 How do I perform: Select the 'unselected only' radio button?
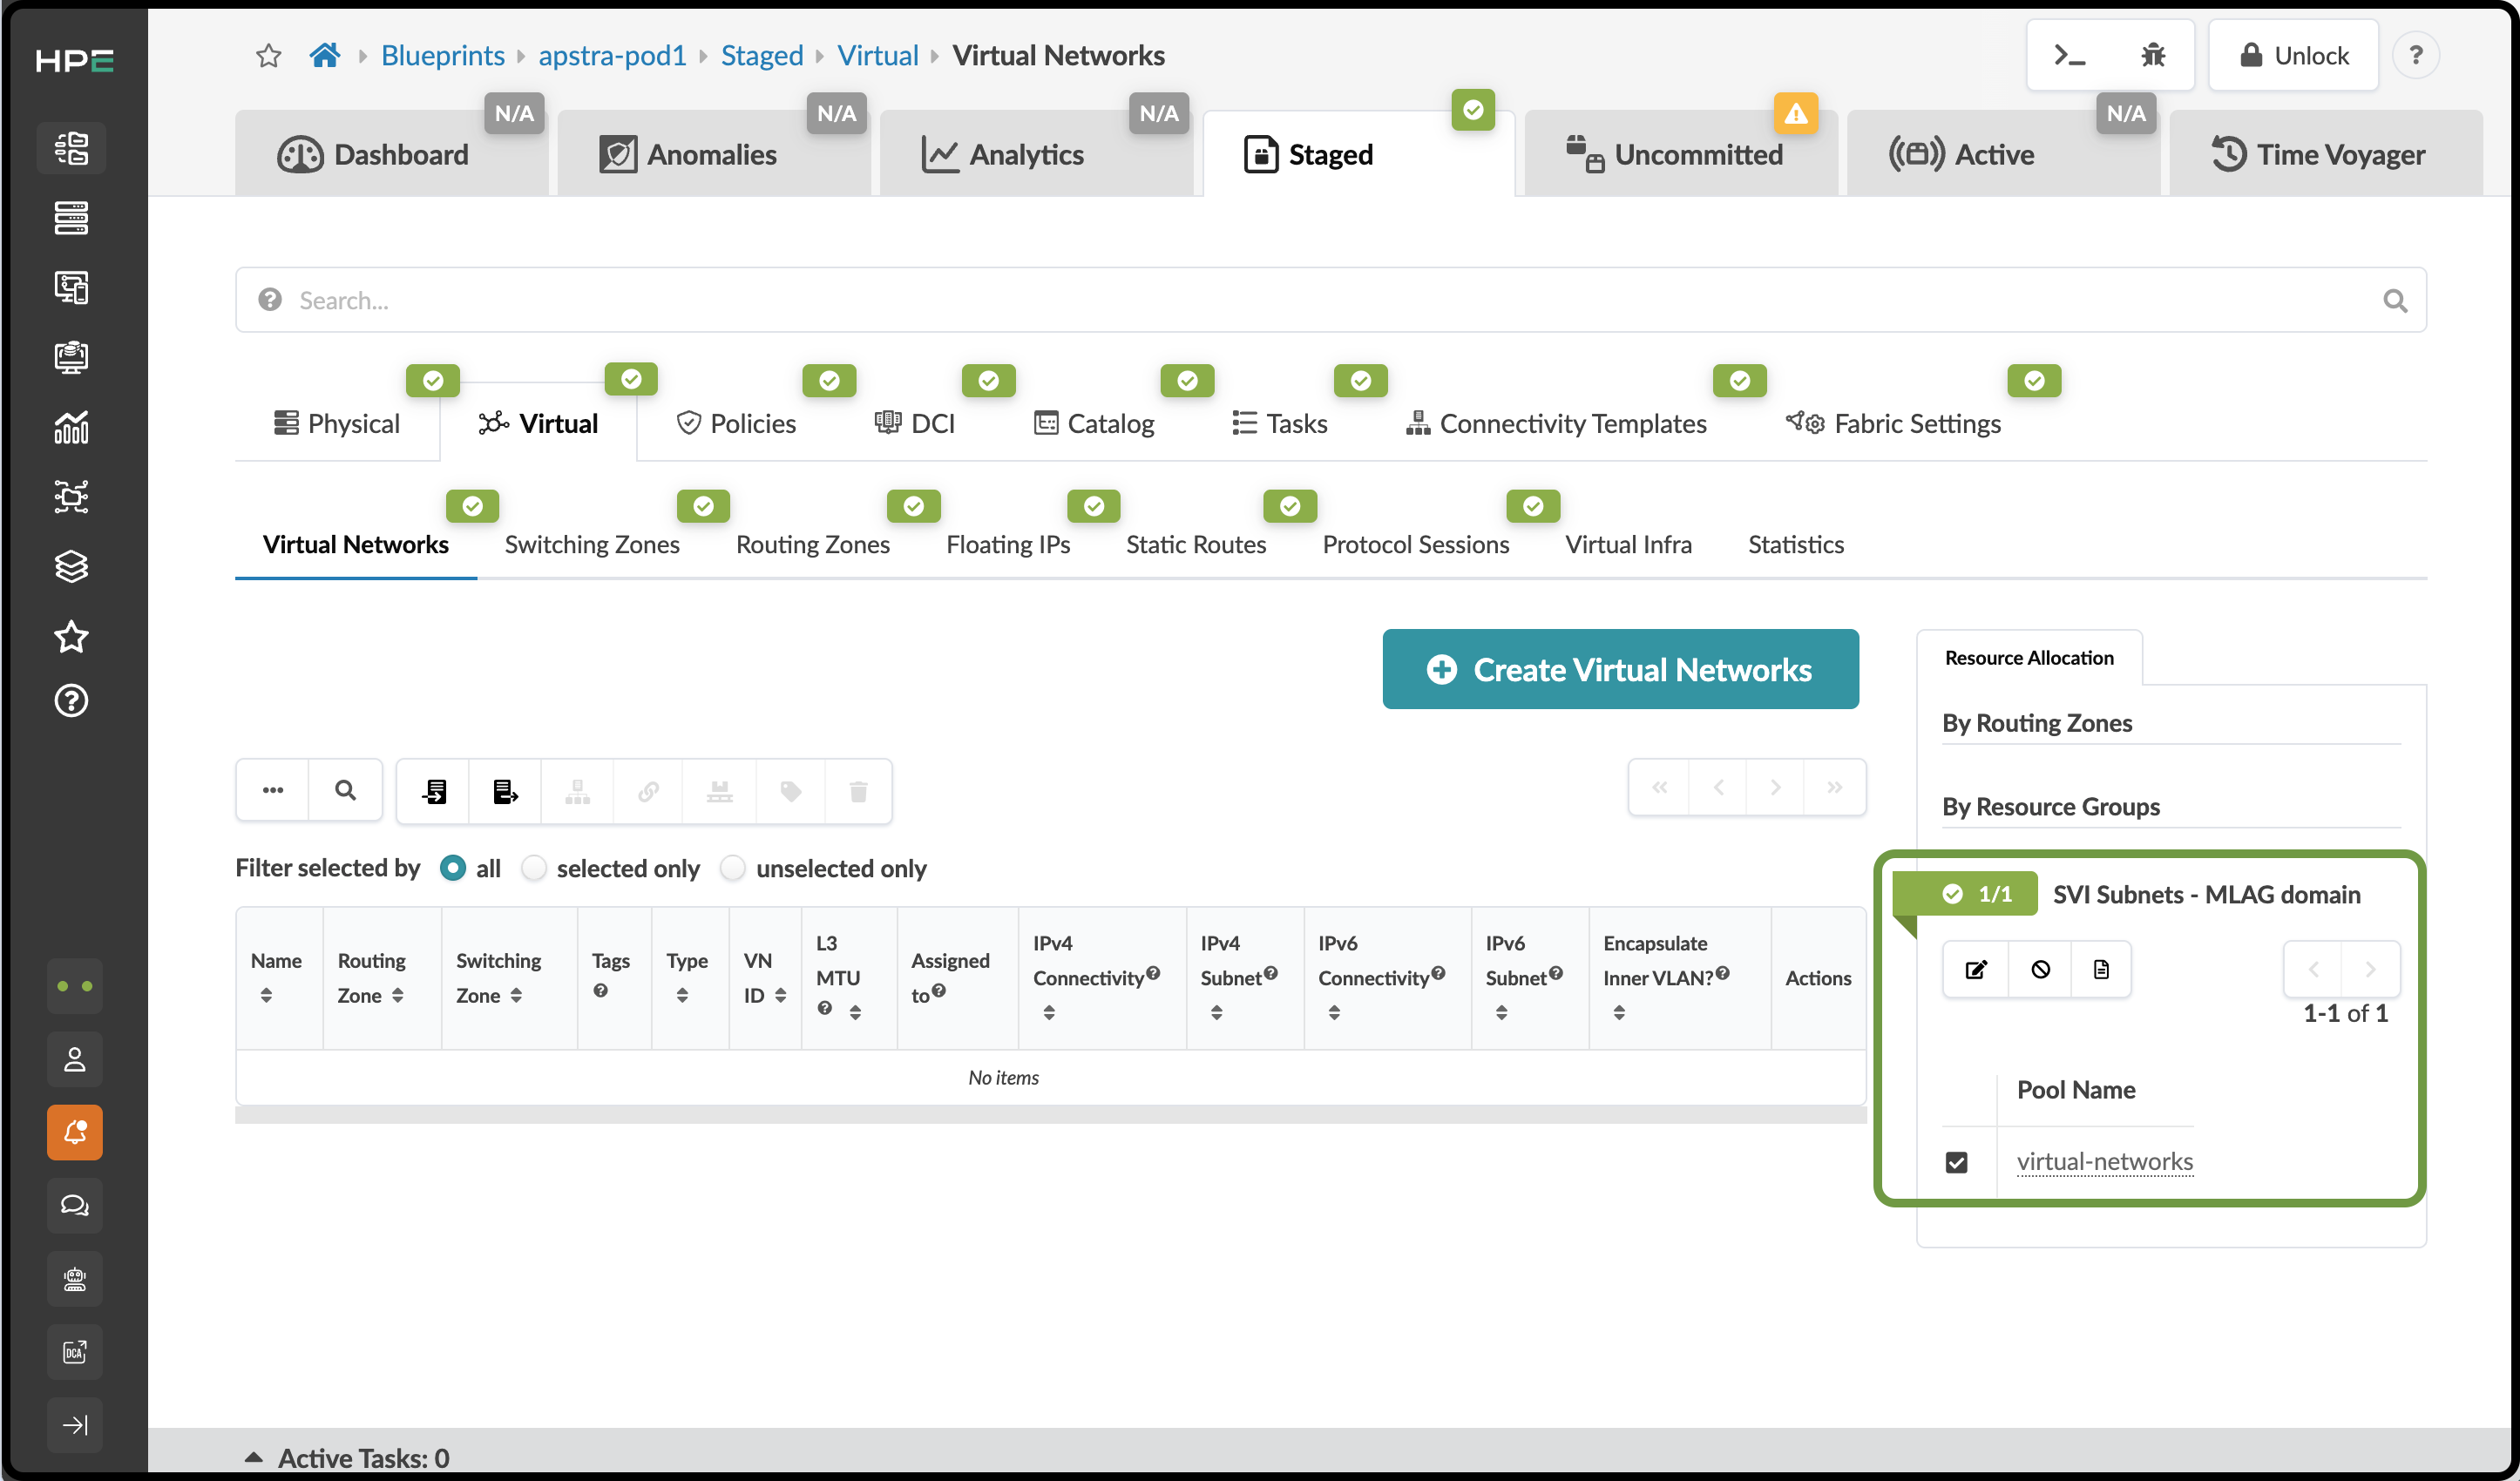[733, 868]
